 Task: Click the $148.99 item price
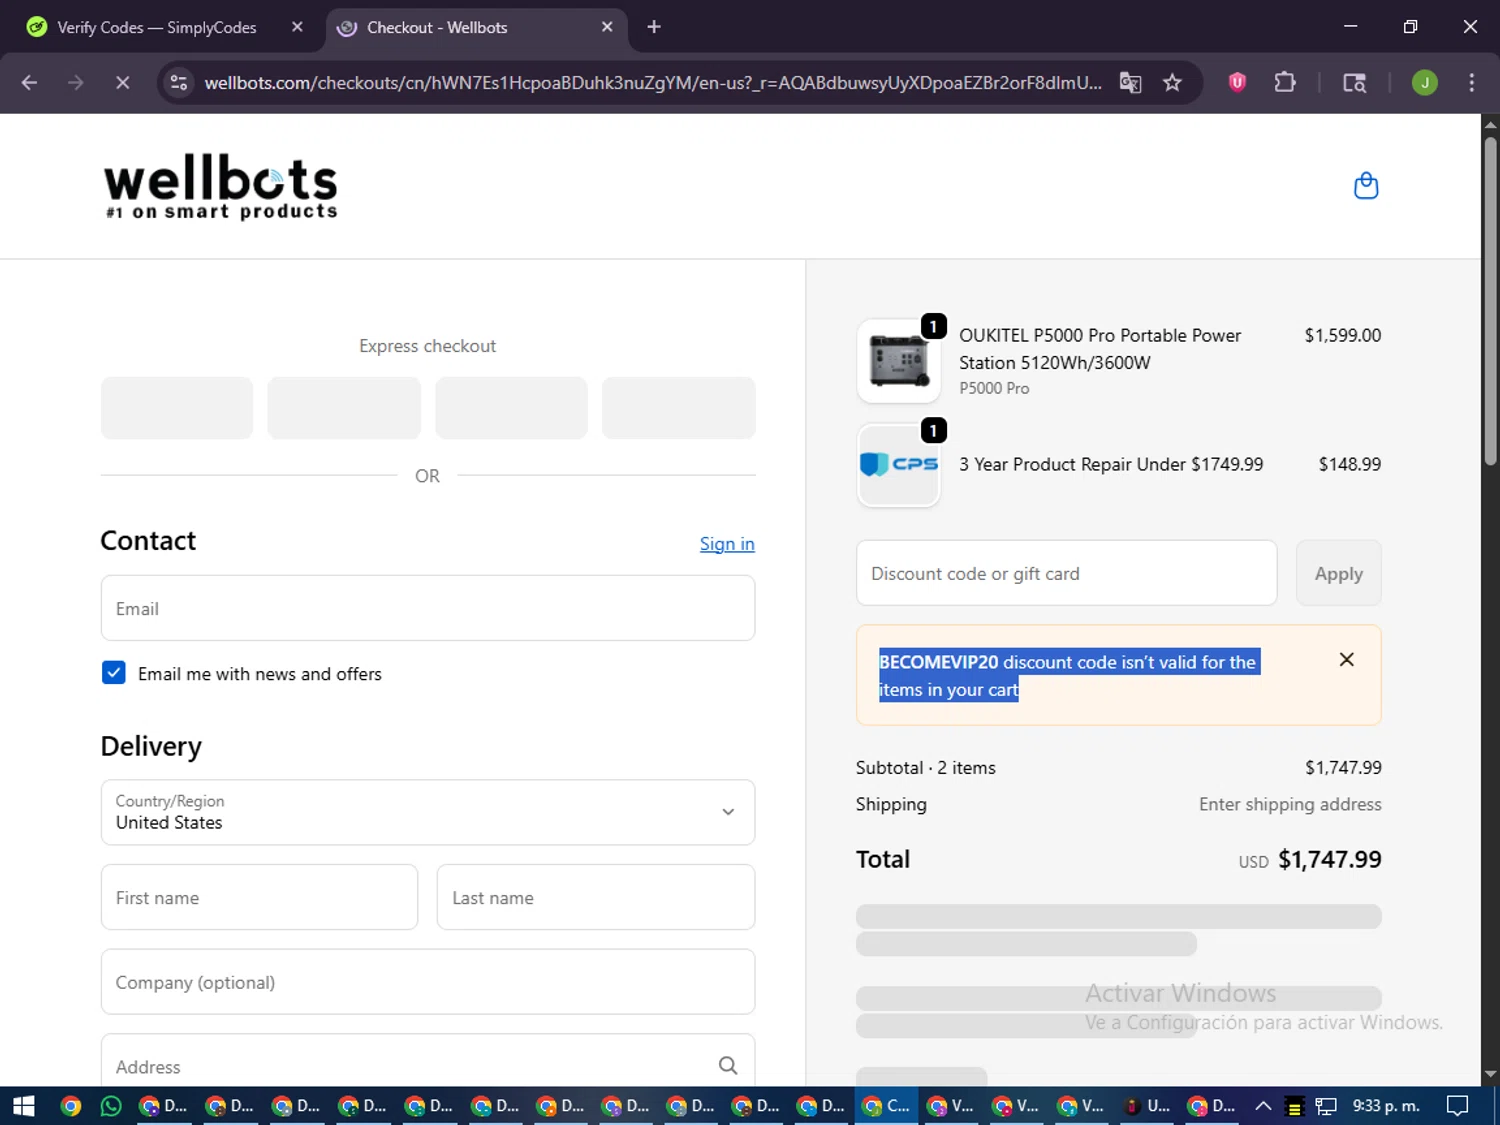tap(1349, 464)
